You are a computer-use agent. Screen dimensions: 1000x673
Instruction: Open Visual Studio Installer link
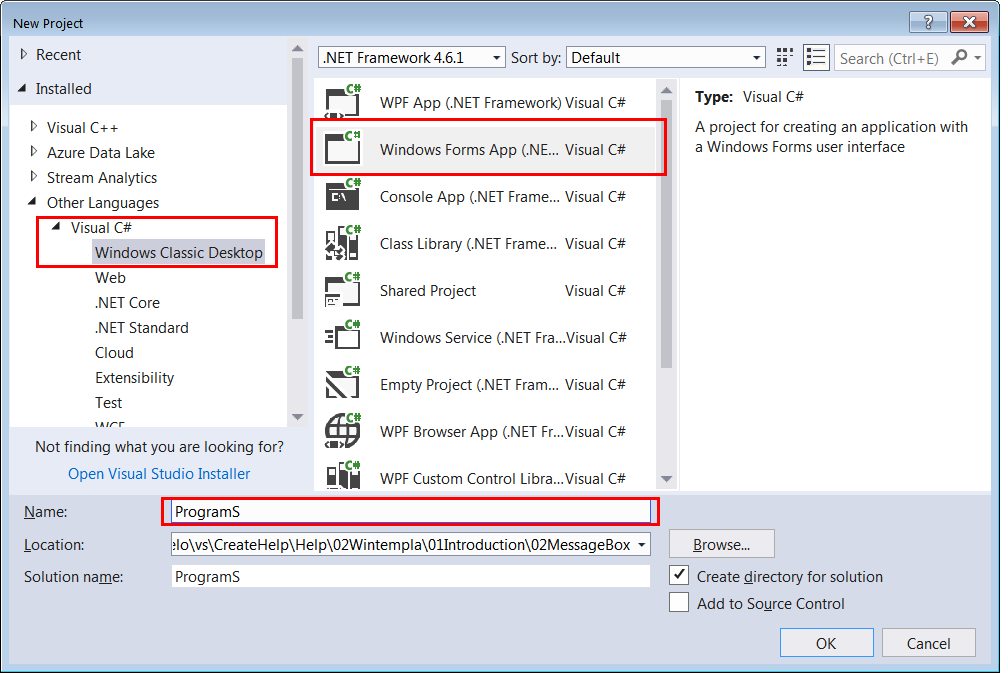(x=159, y=474)
